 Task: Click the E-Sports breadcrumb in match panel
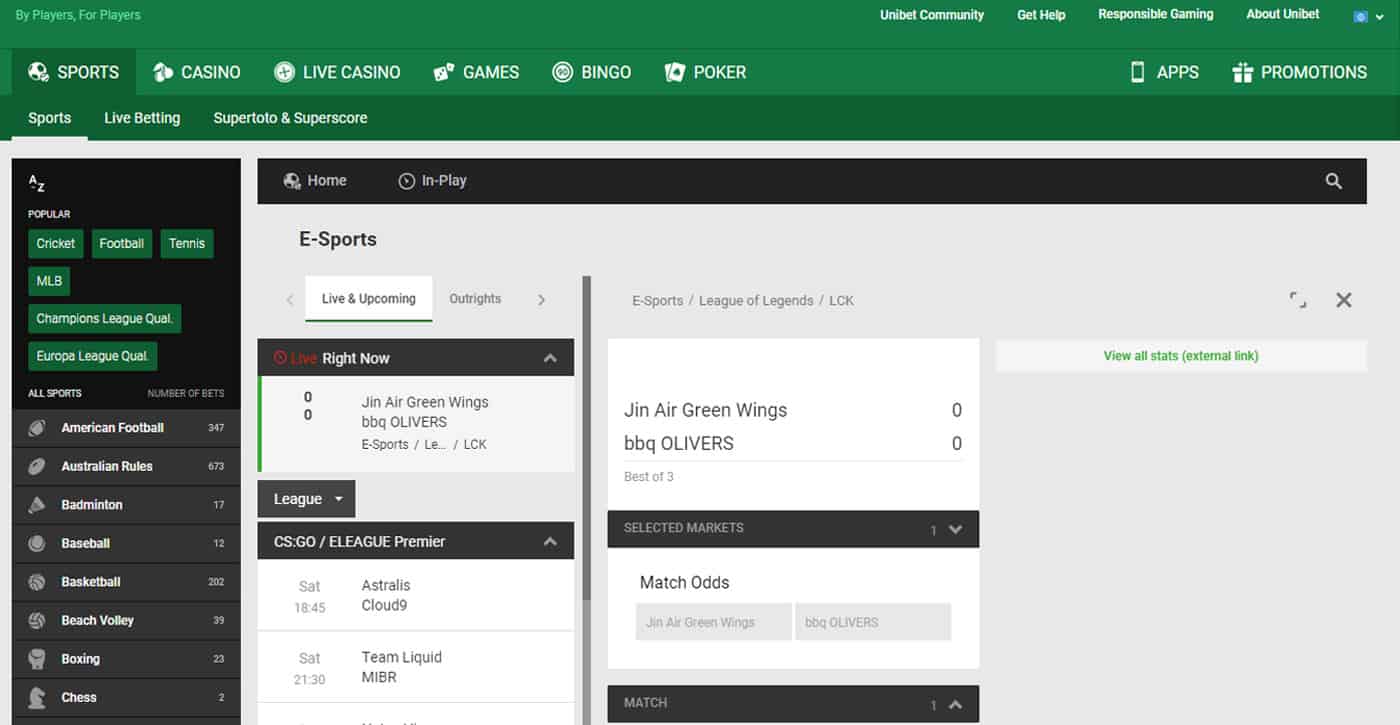[658, 301]
